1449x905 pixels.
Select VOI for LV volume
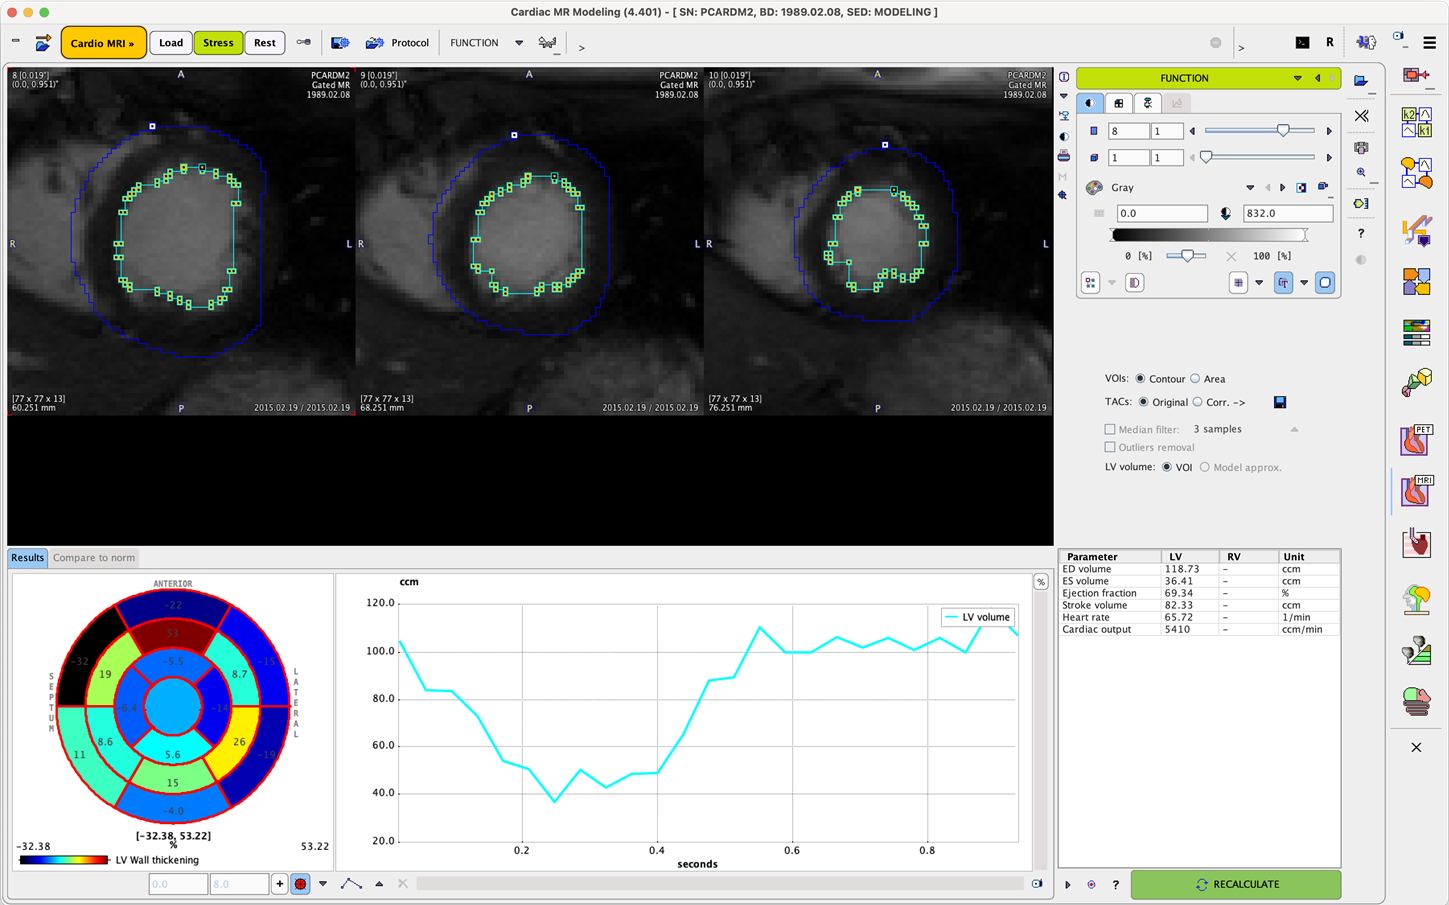pyautogui.click(x=1167, y=467)
